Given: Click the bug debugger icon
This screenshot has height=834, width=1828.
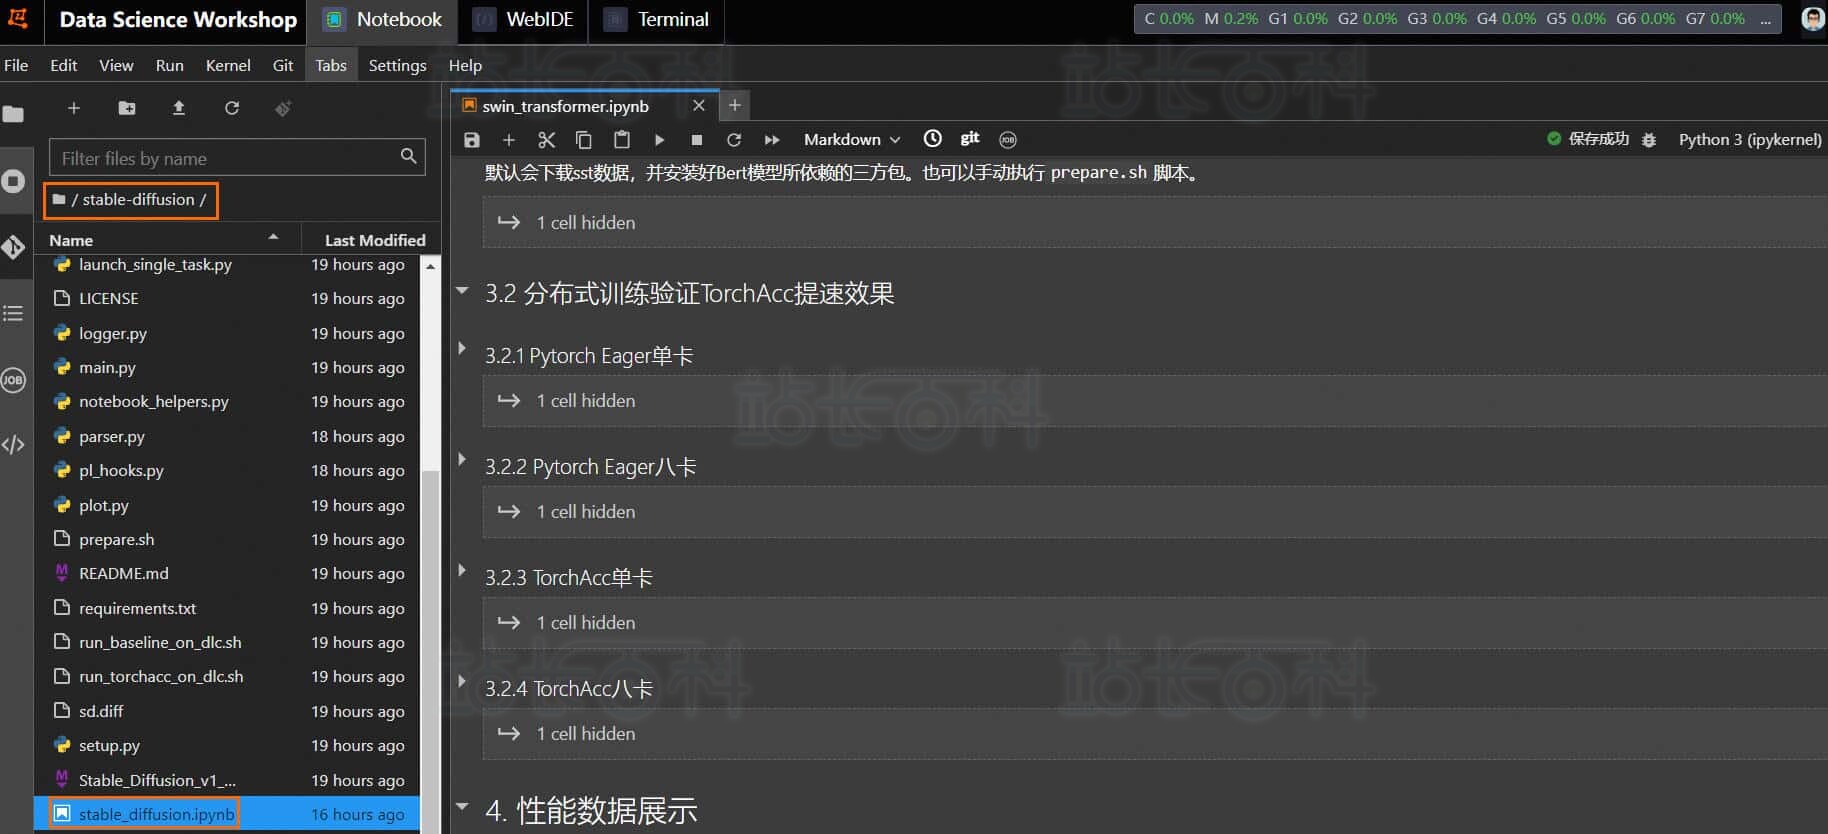Looking at the screenshot, I should tap(1649, 140).
